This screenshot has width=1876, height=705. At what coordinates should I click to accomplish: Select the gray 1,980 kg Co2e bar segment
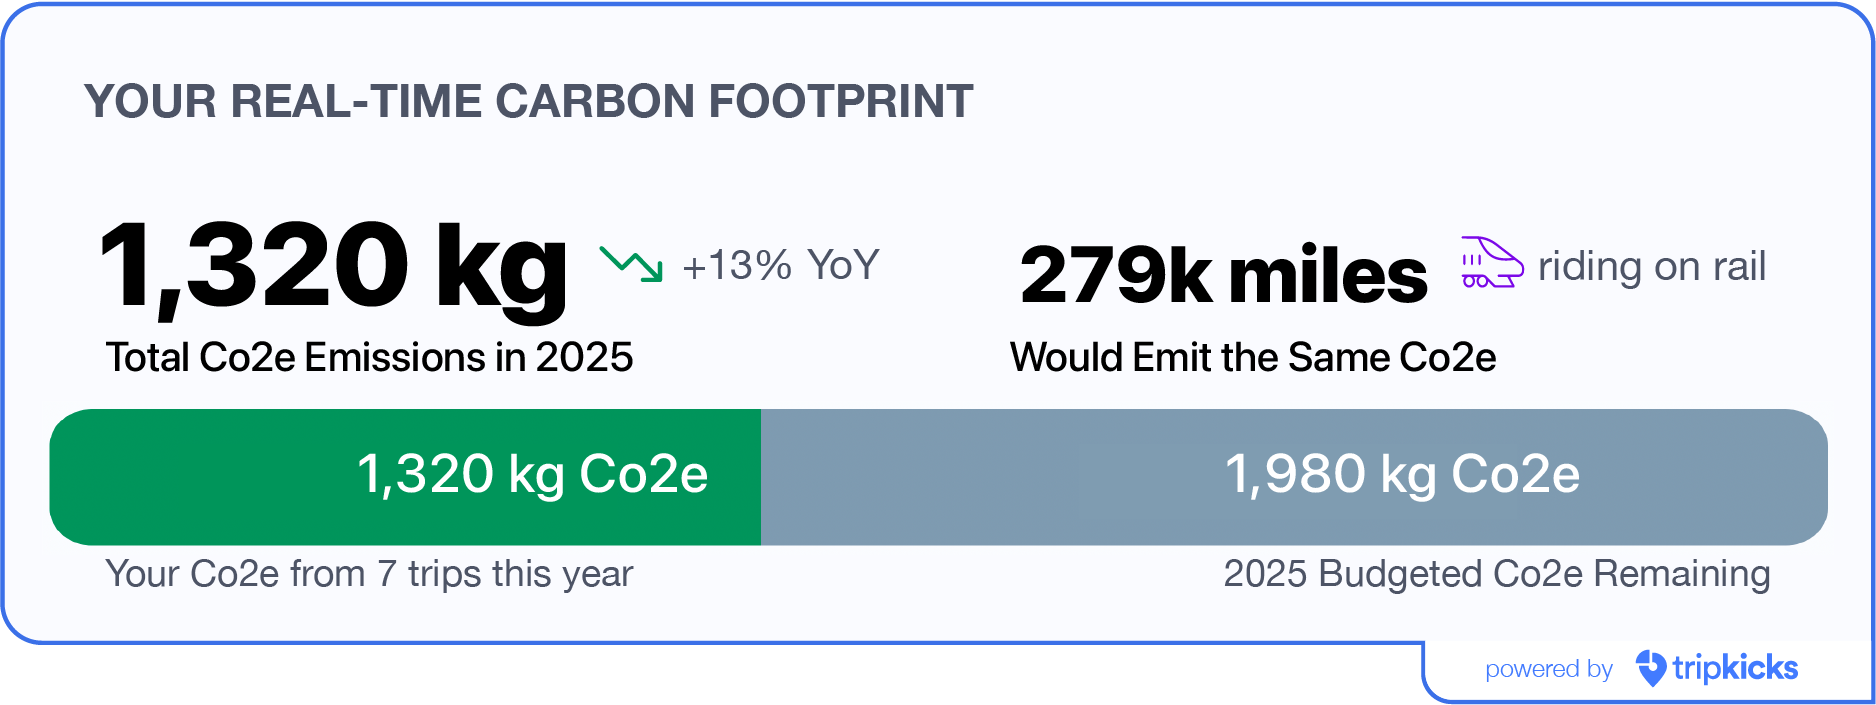[1294, 476]
